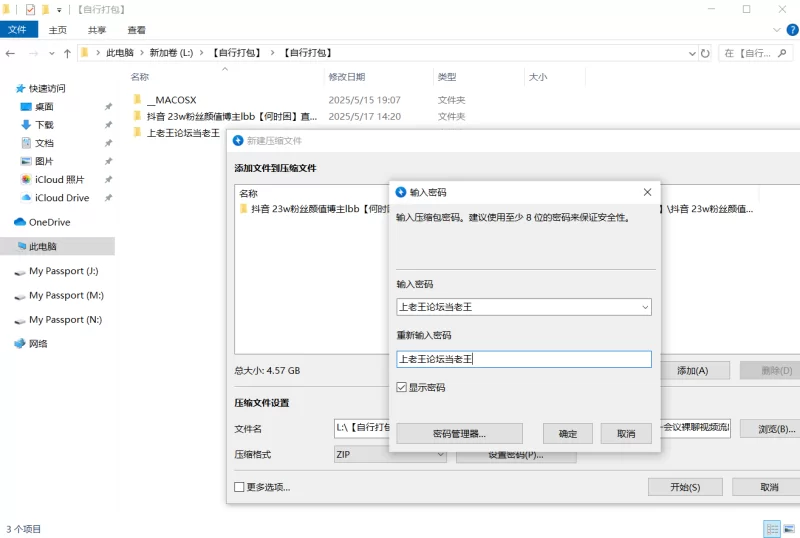
Task: Open OneDrive in navigation pane
Action: coord(49,222)
